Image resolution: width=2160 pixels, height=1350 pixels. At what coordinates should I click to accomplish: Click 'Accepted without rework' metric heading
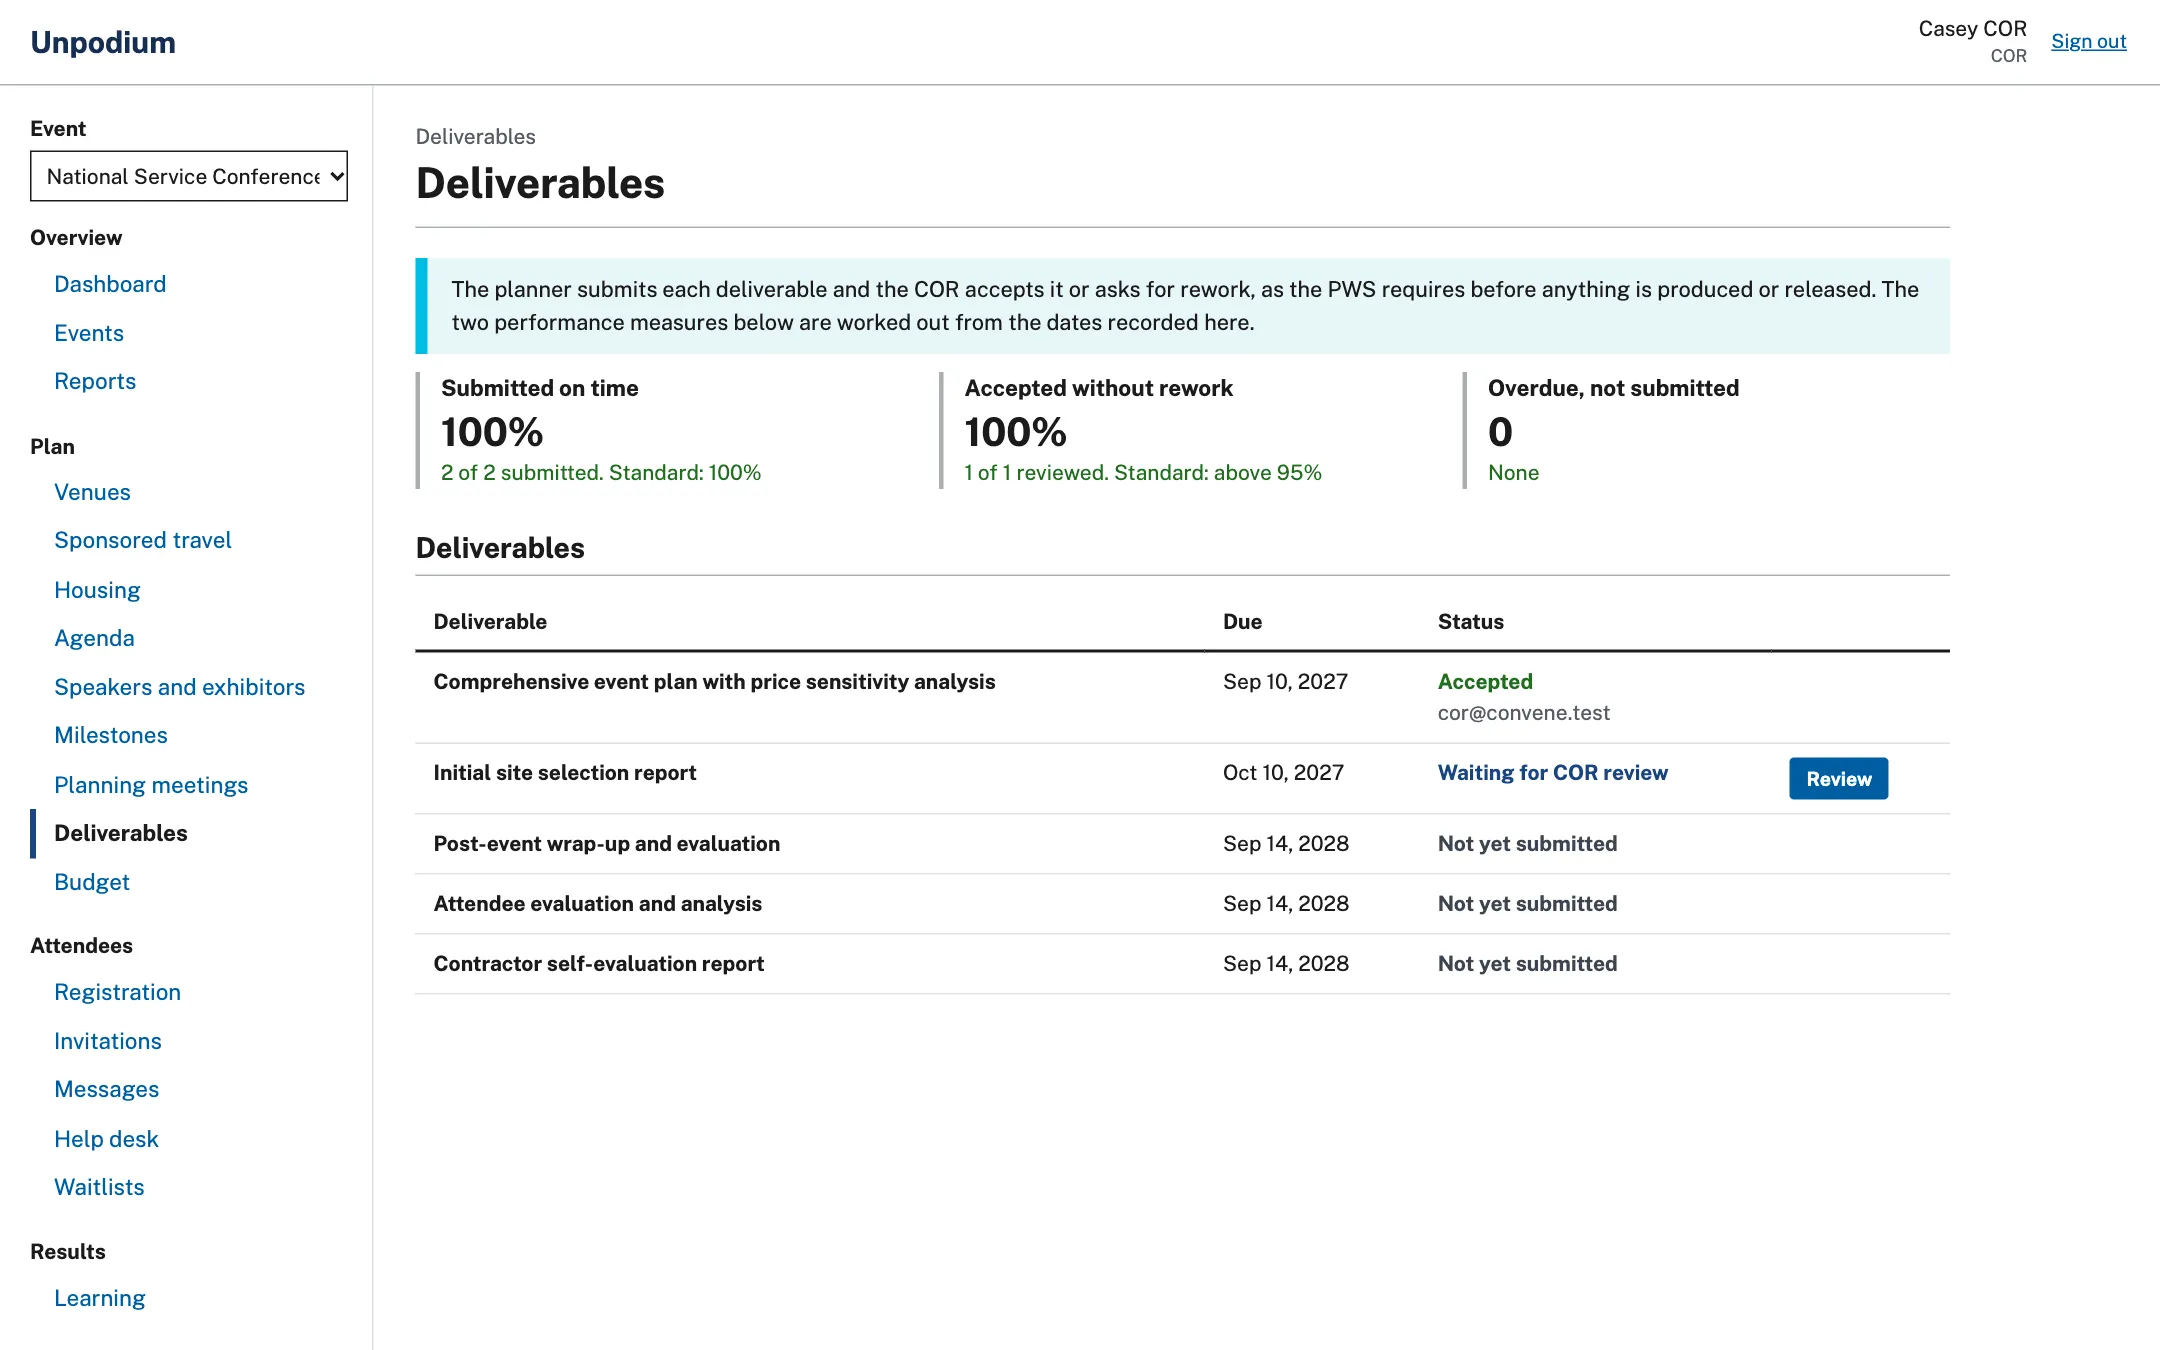(x=1098, y=388)
